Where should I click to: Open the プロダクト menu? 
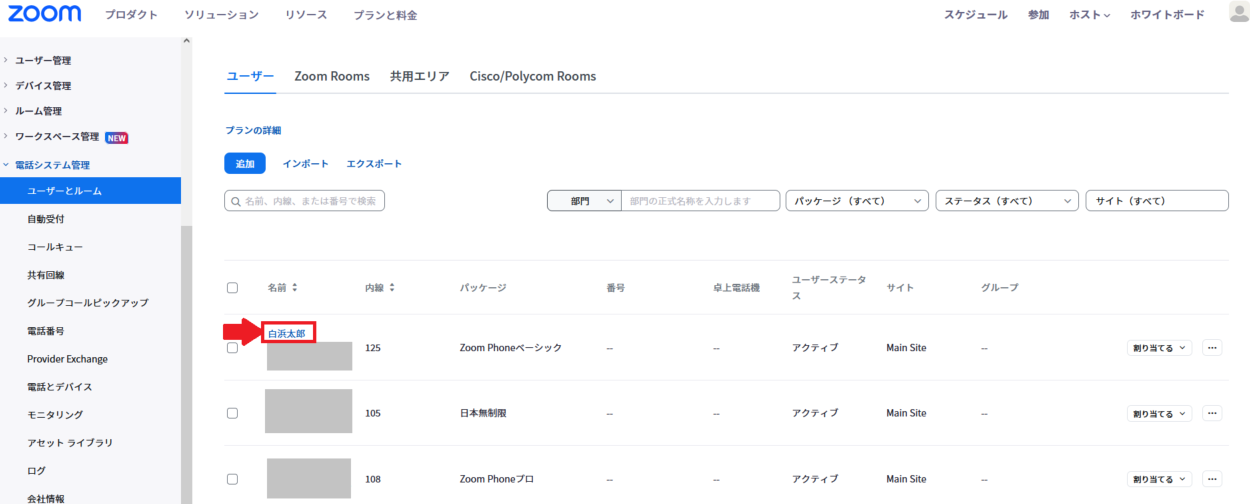click(131, 15)
